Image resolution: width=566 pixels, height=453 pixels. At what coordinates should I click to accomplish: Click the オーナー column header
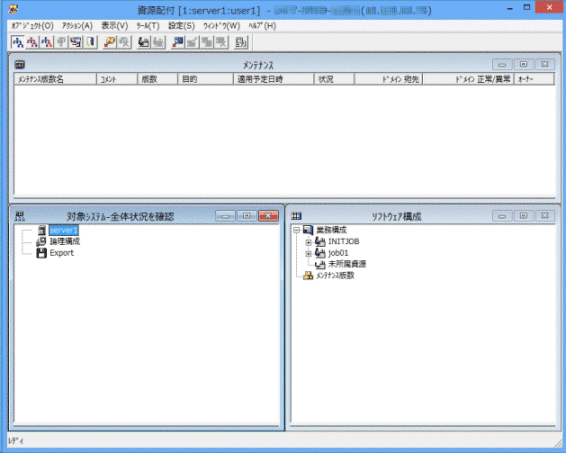pyautogui.click(x=534, y=79)
